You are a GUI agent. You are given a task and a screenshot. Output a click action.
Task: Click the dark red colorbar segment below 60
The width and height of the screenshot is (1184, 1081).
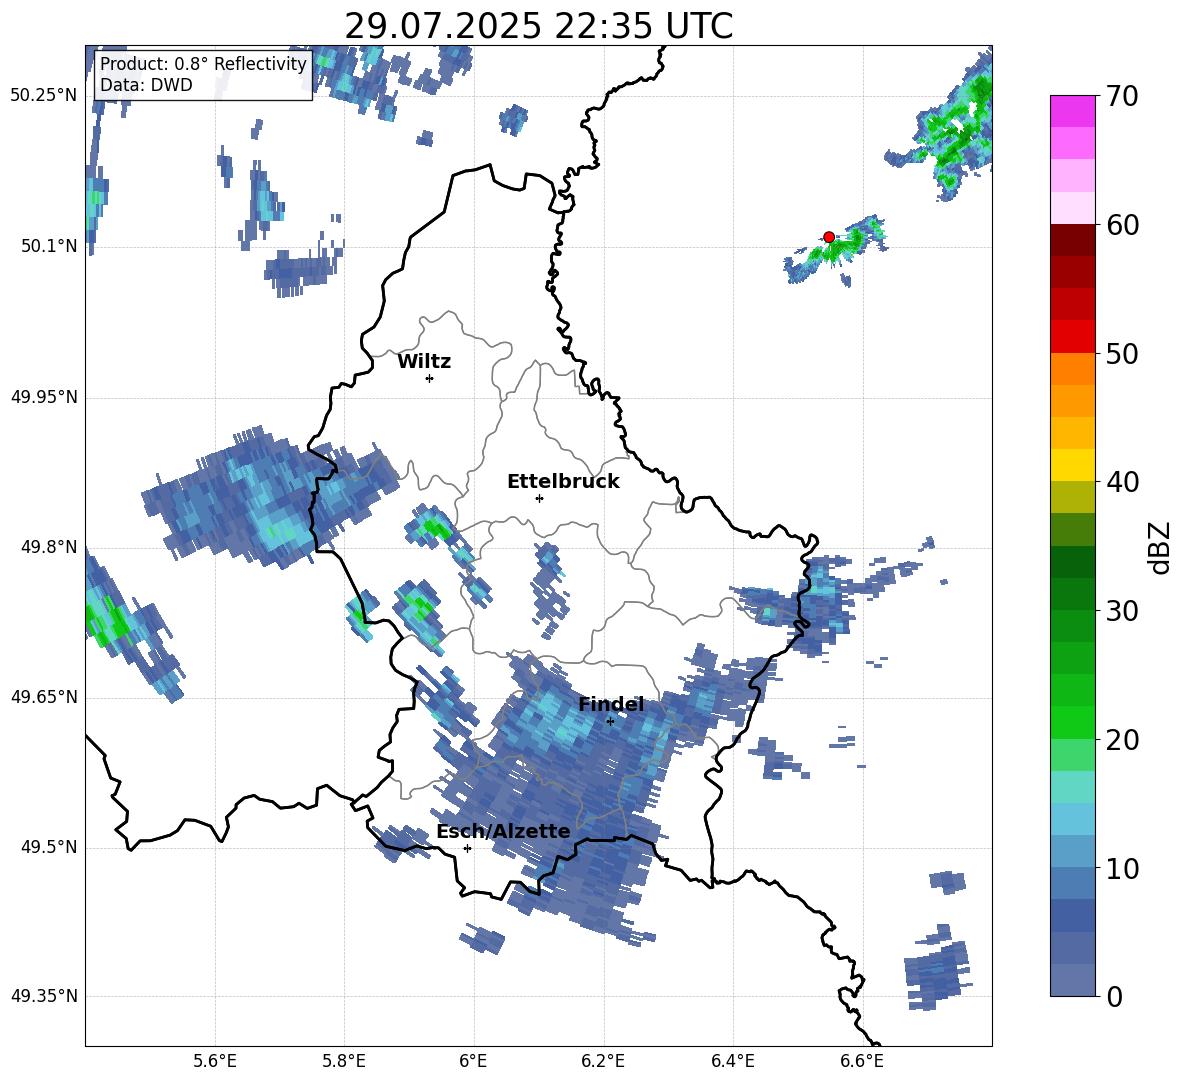1072,241
